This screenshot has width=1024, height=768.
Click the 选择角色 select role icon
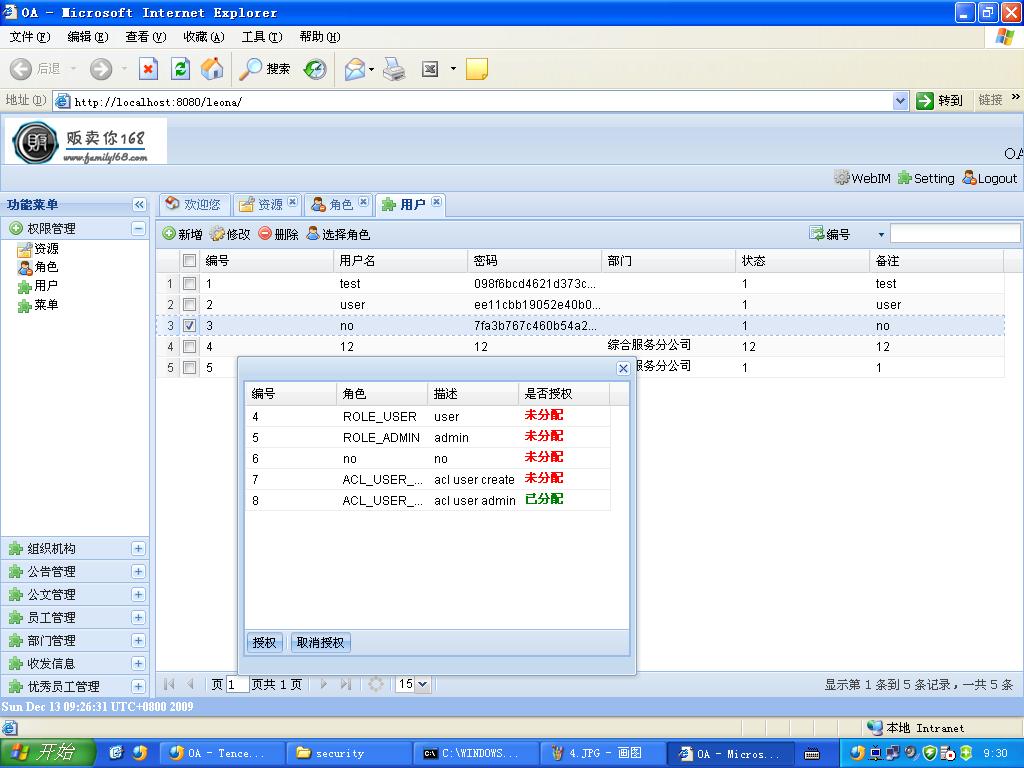pyautogui.click(x=313, y=234)
